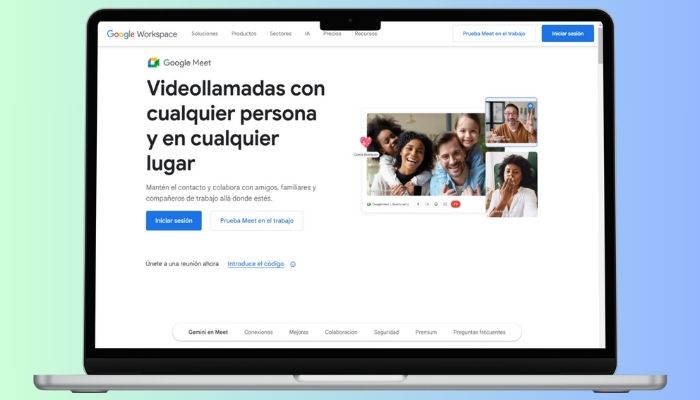Click the page vertical scrollbar
Screen dimensions: 700x400
click(600, 45)
